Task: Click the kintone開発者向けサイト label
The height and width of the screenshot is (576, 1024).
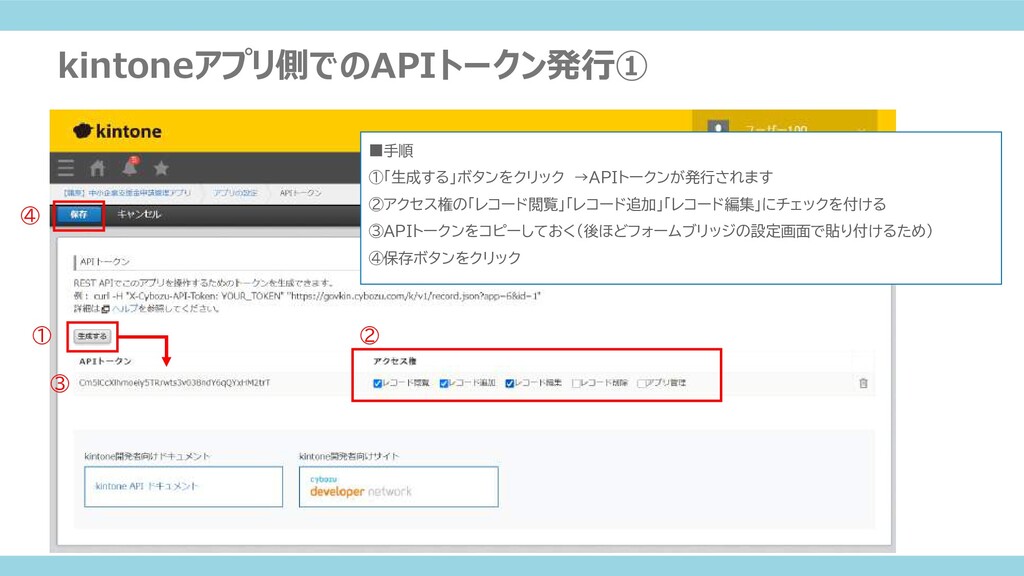Action: click(x=349, y=456)
